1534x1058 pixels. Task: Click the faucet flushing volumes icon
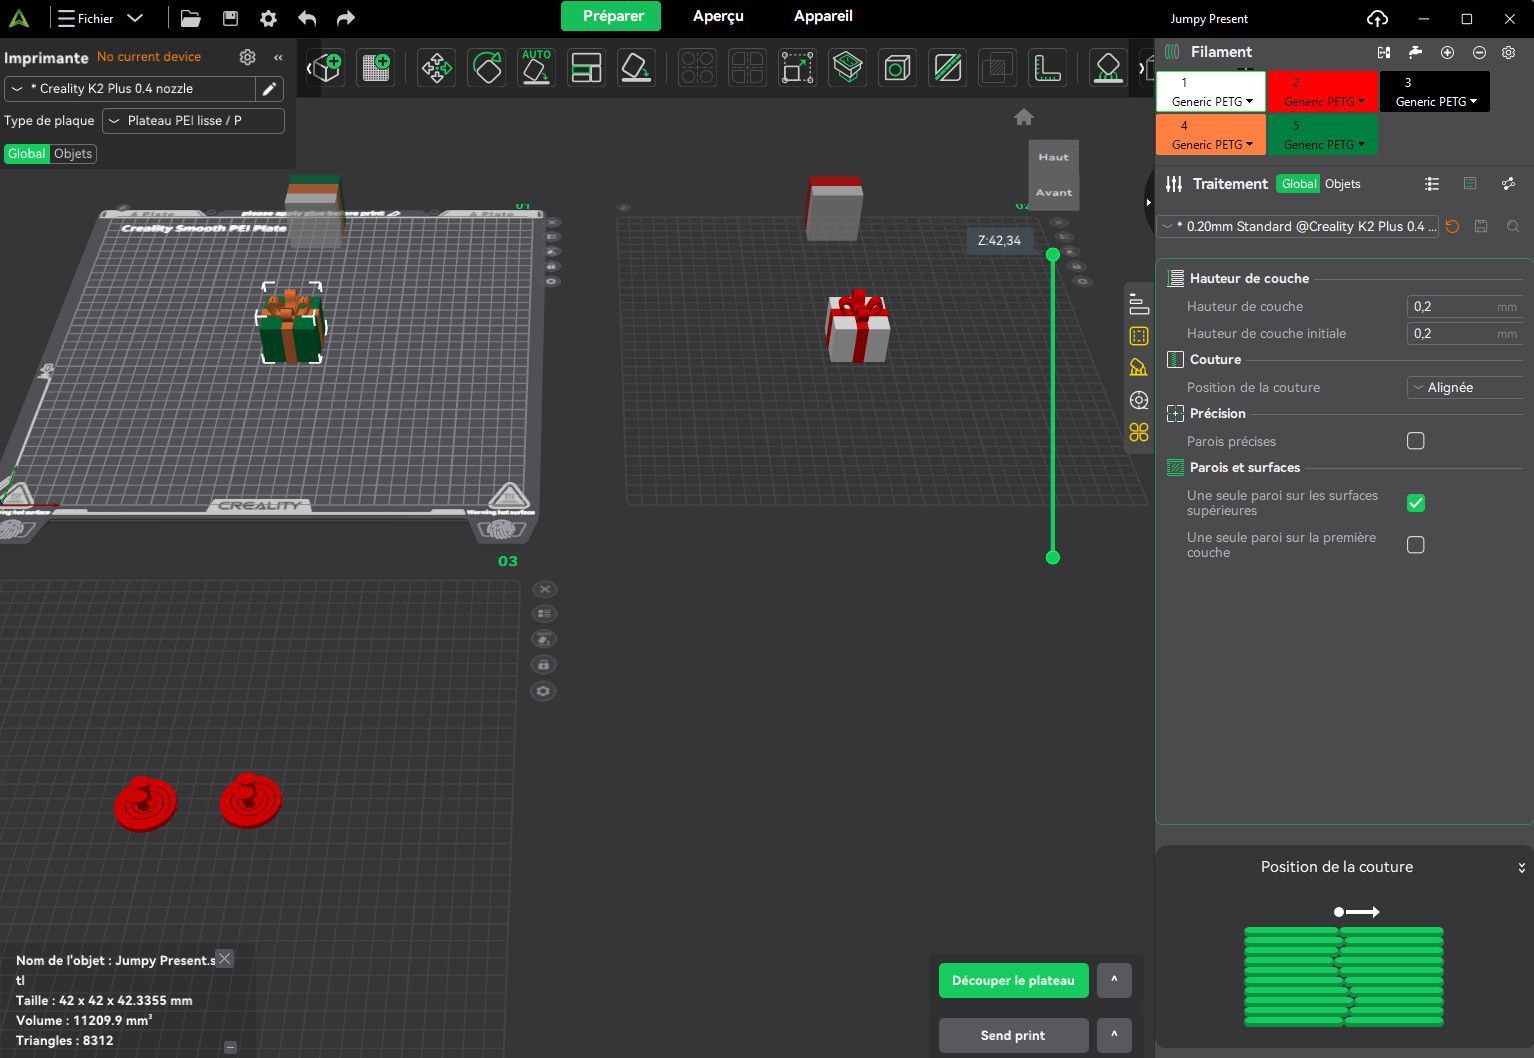tap(1415, 52)
